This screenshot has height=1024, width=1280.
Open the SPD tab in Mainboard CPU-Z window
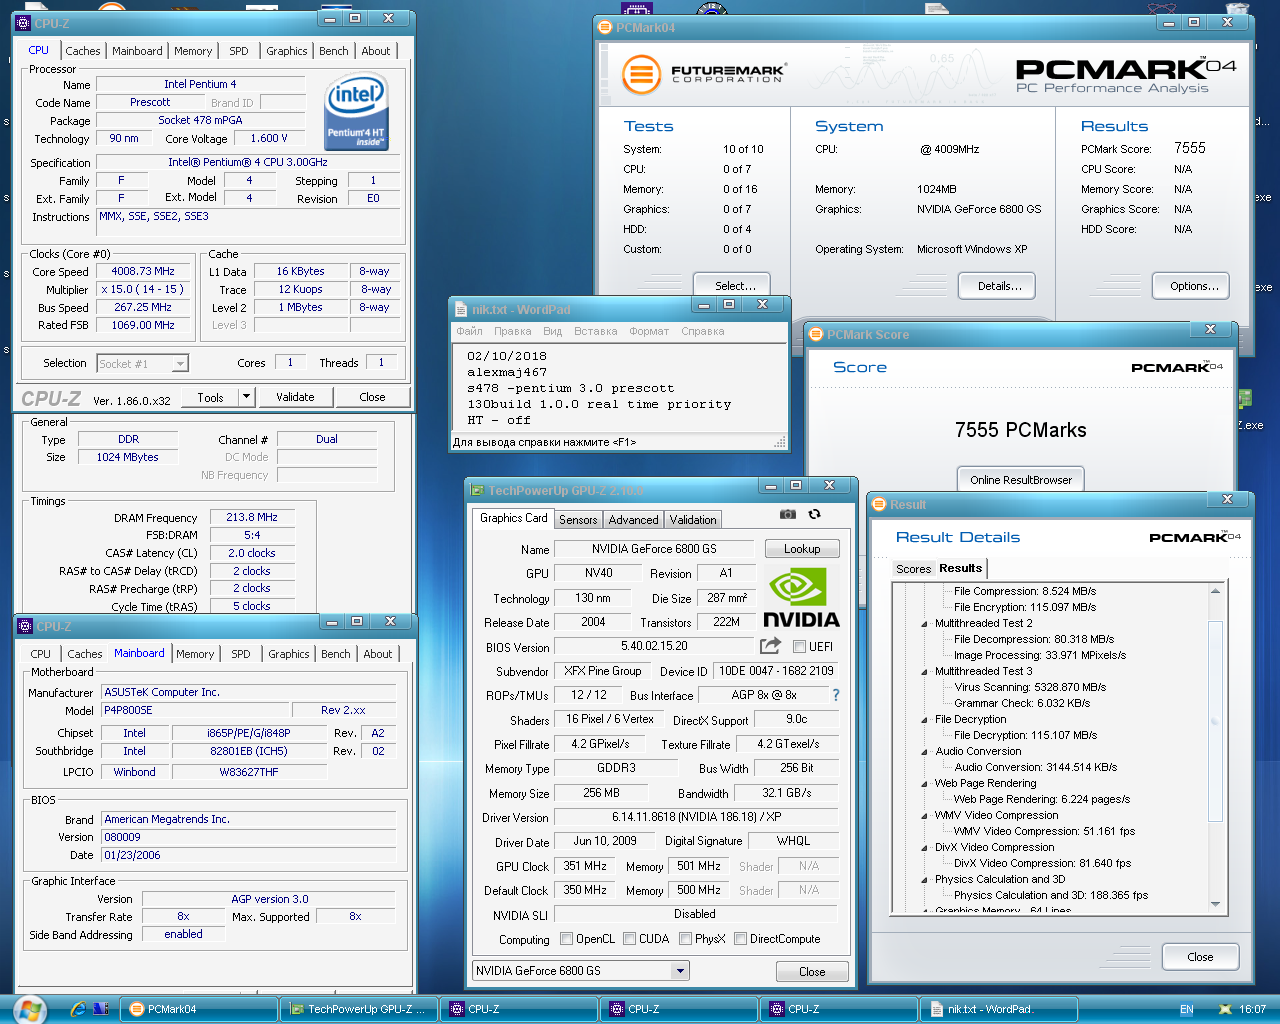240,654
